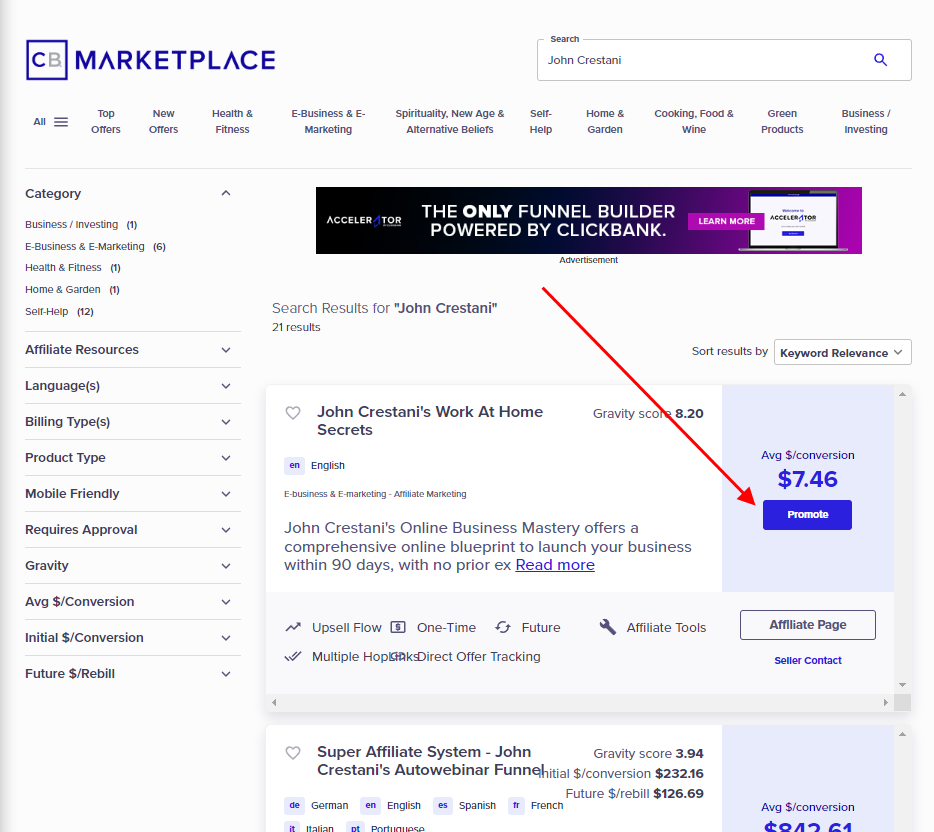
Task: Expand the Requires Approval filter
Action: pos(226,530)
